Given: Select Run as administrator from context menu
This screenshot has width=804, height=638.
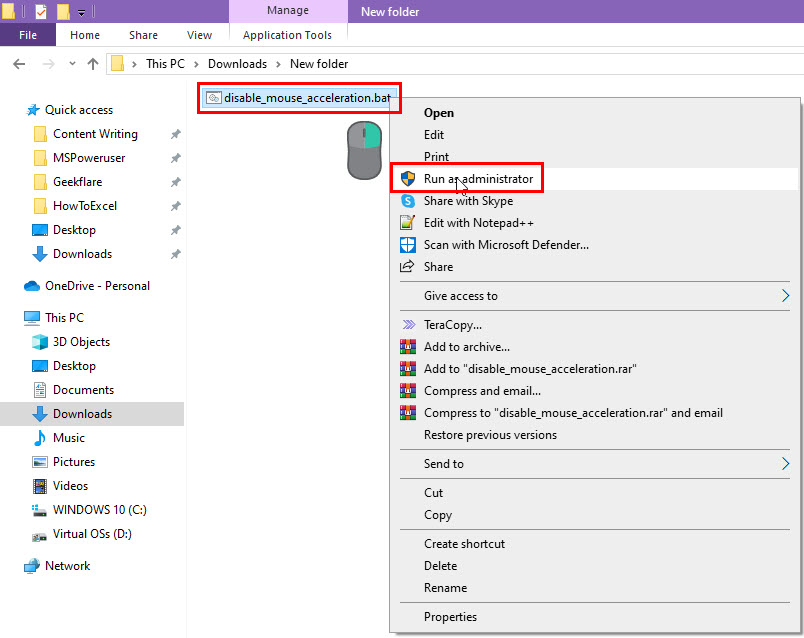Looking at the screenshot, I should [x=478, y=179].
